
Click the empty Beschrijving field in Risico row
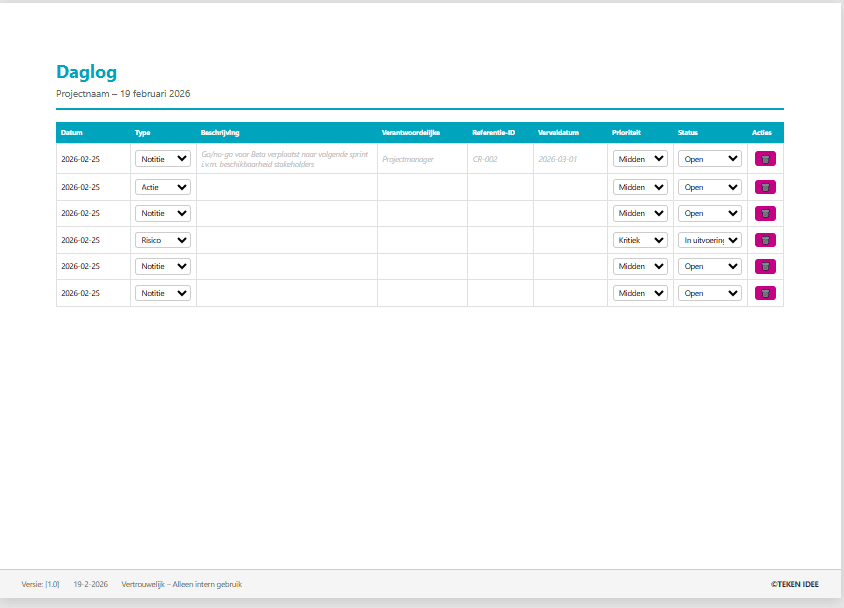click(286, 240)
